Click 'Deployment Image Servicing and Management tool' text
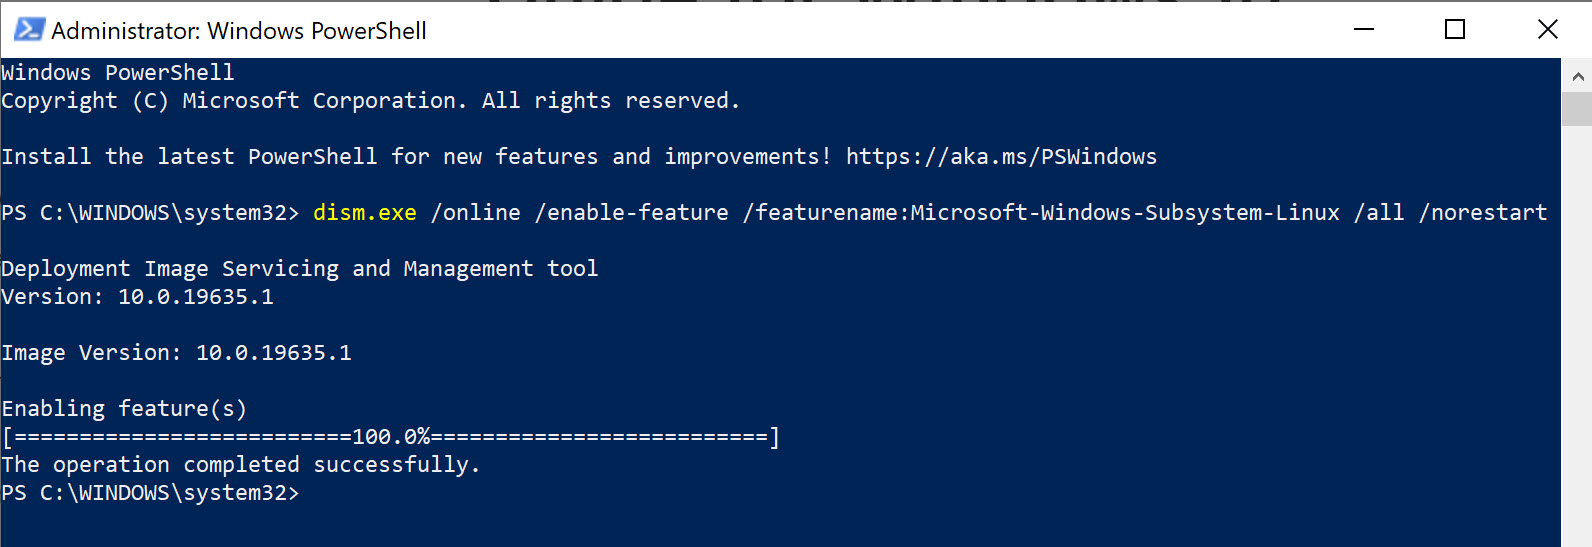The image size is (1592, 547). [300, 269]
